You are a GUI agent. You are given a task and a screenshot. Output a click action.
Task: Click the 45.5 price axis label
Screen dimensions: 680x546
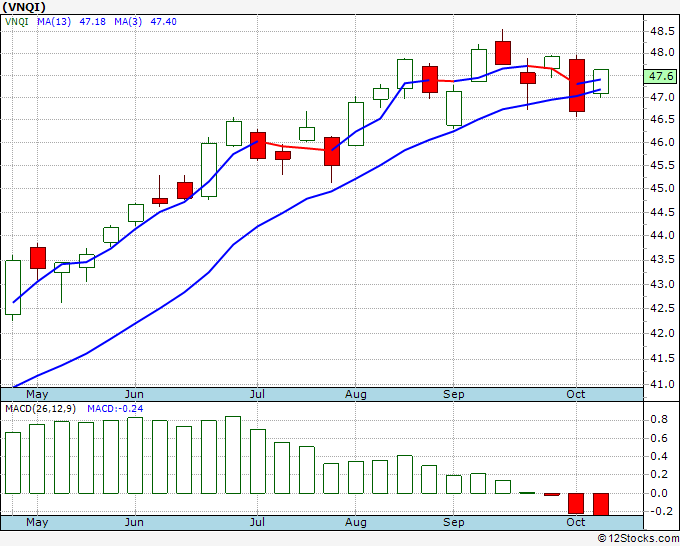click(662, 165)
